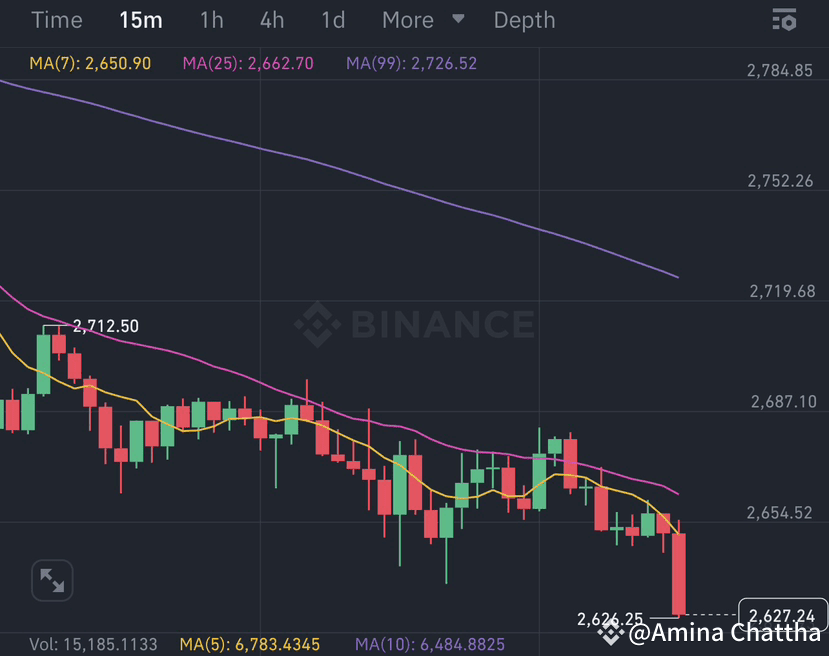Select the fullscreen expand icon

tap(51, 580)
